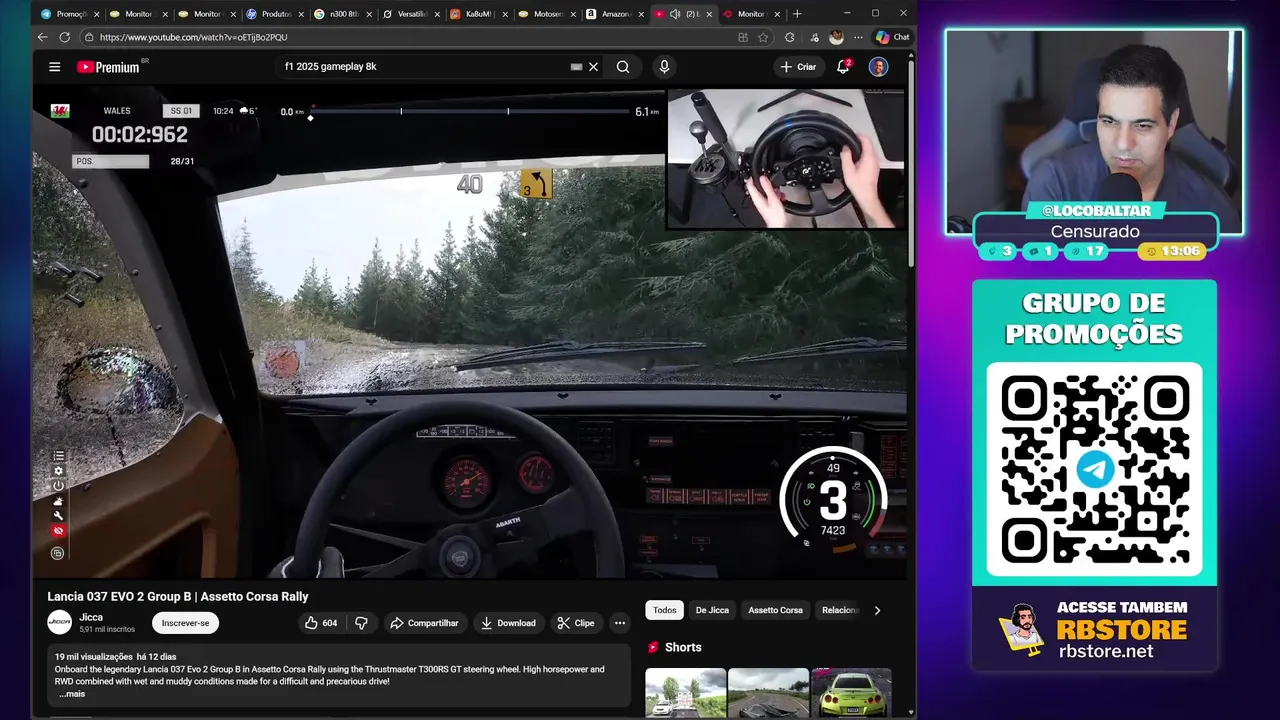The width and height of the screenshot is (1280, 720).
Task: Open the on-screen keyboard in search box
Action: point(576,67)
